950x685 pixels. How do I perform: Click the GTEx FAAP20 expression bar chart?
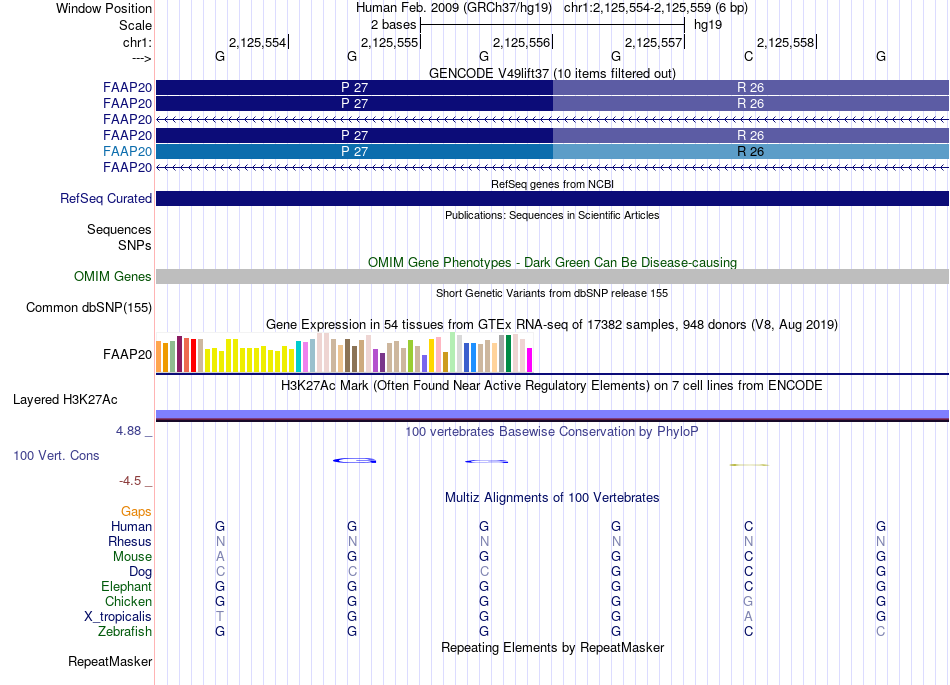[344, 352]
